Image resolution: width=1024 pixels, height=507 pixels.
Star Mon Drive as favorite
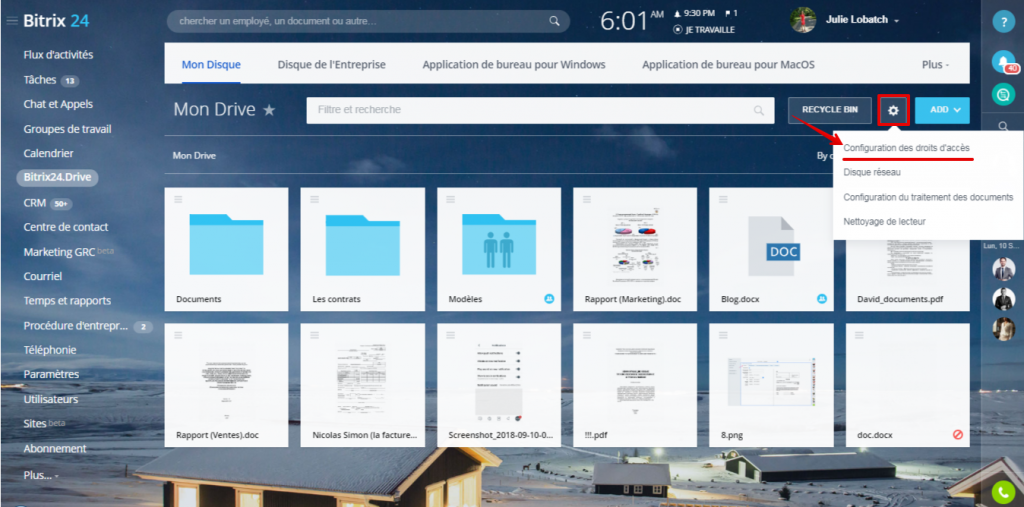[x=268, y=110]
